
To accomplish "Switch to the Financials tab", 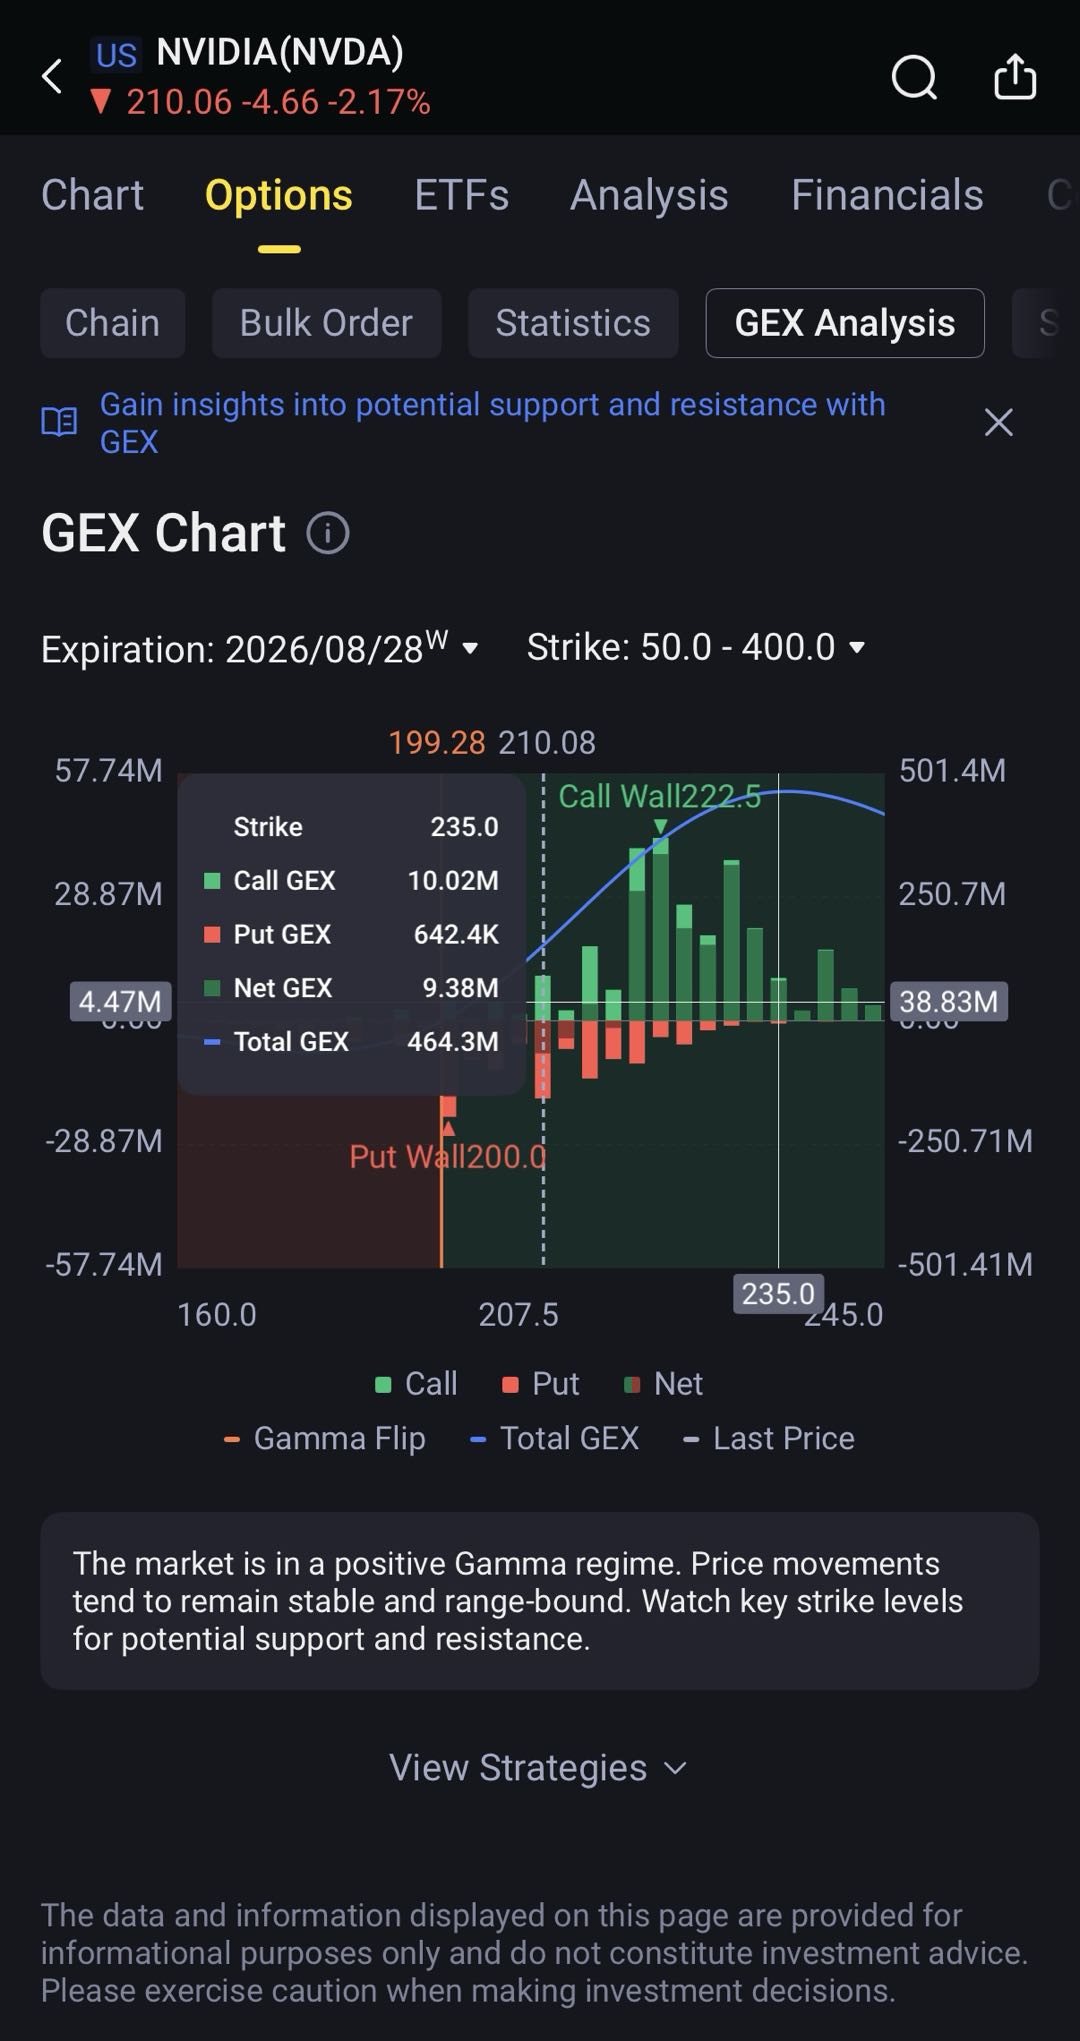I will tap(887, 195).
